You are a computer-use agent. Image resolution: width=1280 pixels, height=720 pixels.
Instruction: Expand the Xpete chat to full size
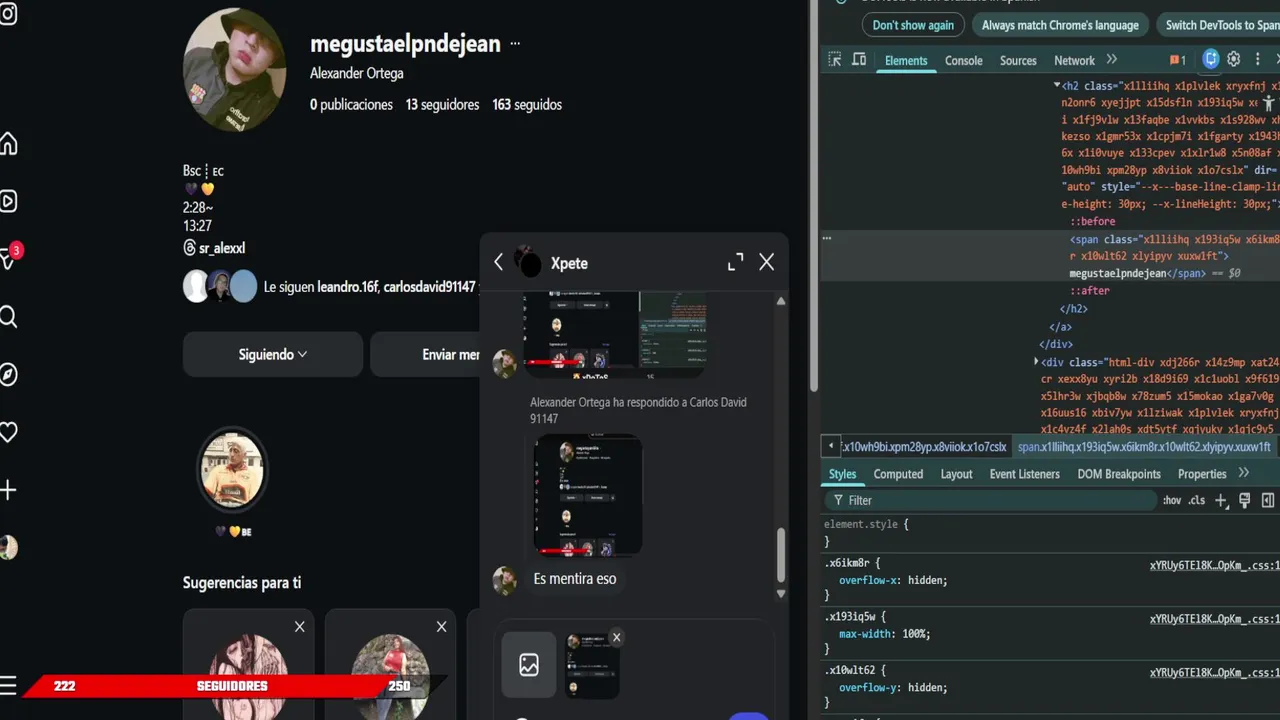[735, 262]
